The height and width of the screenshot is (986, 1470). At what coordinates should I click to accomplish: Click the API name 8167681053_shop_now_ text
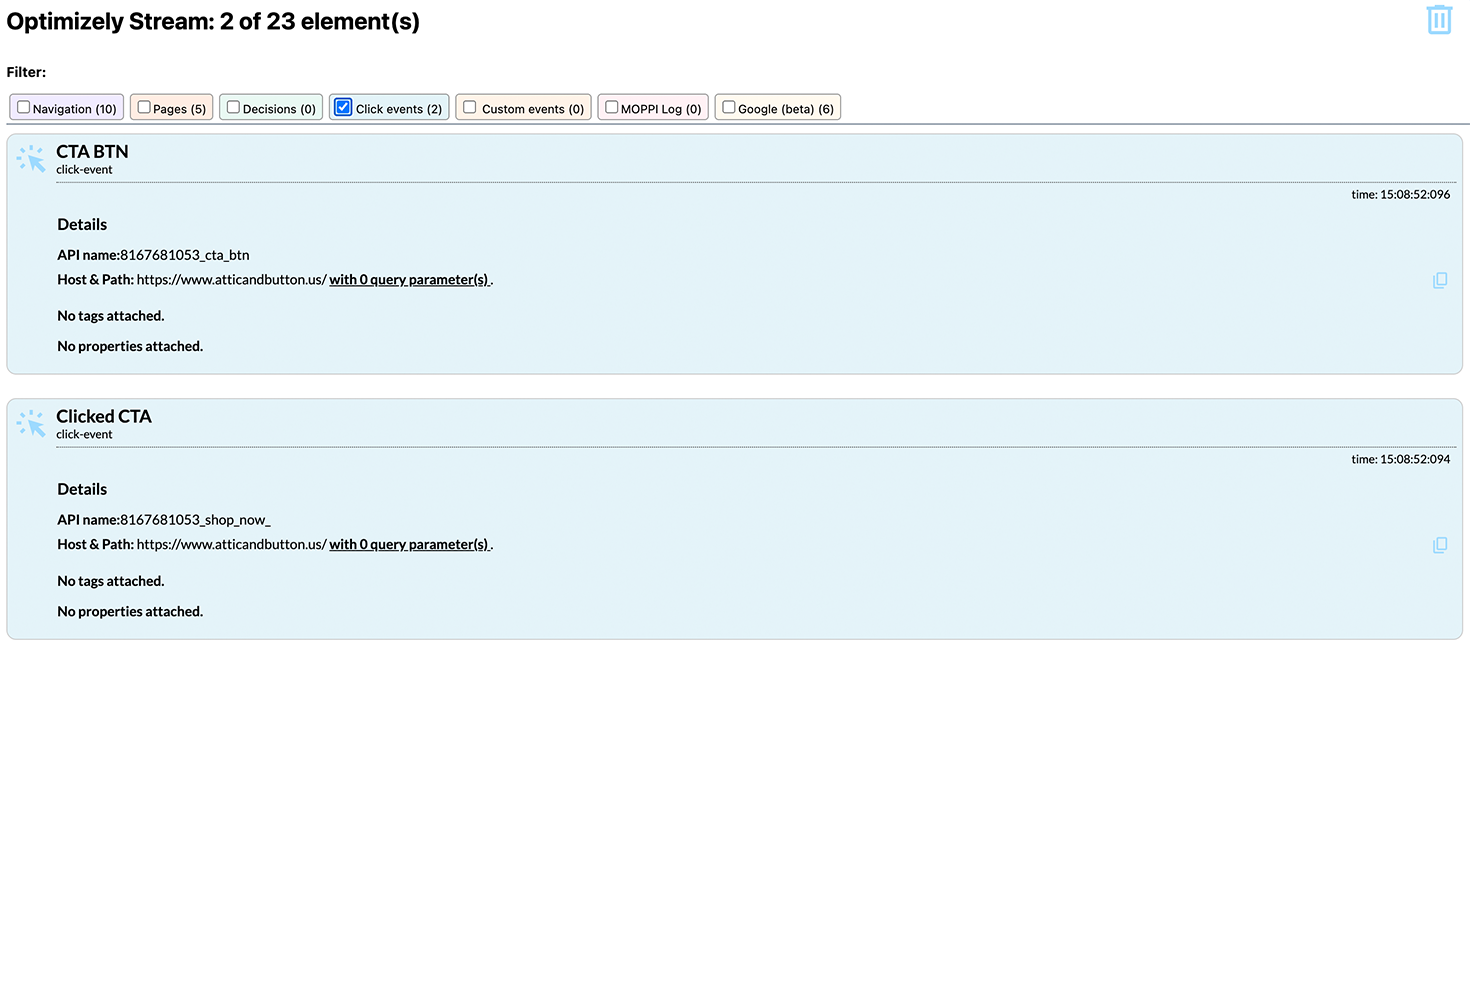click(x=195, y=520)
